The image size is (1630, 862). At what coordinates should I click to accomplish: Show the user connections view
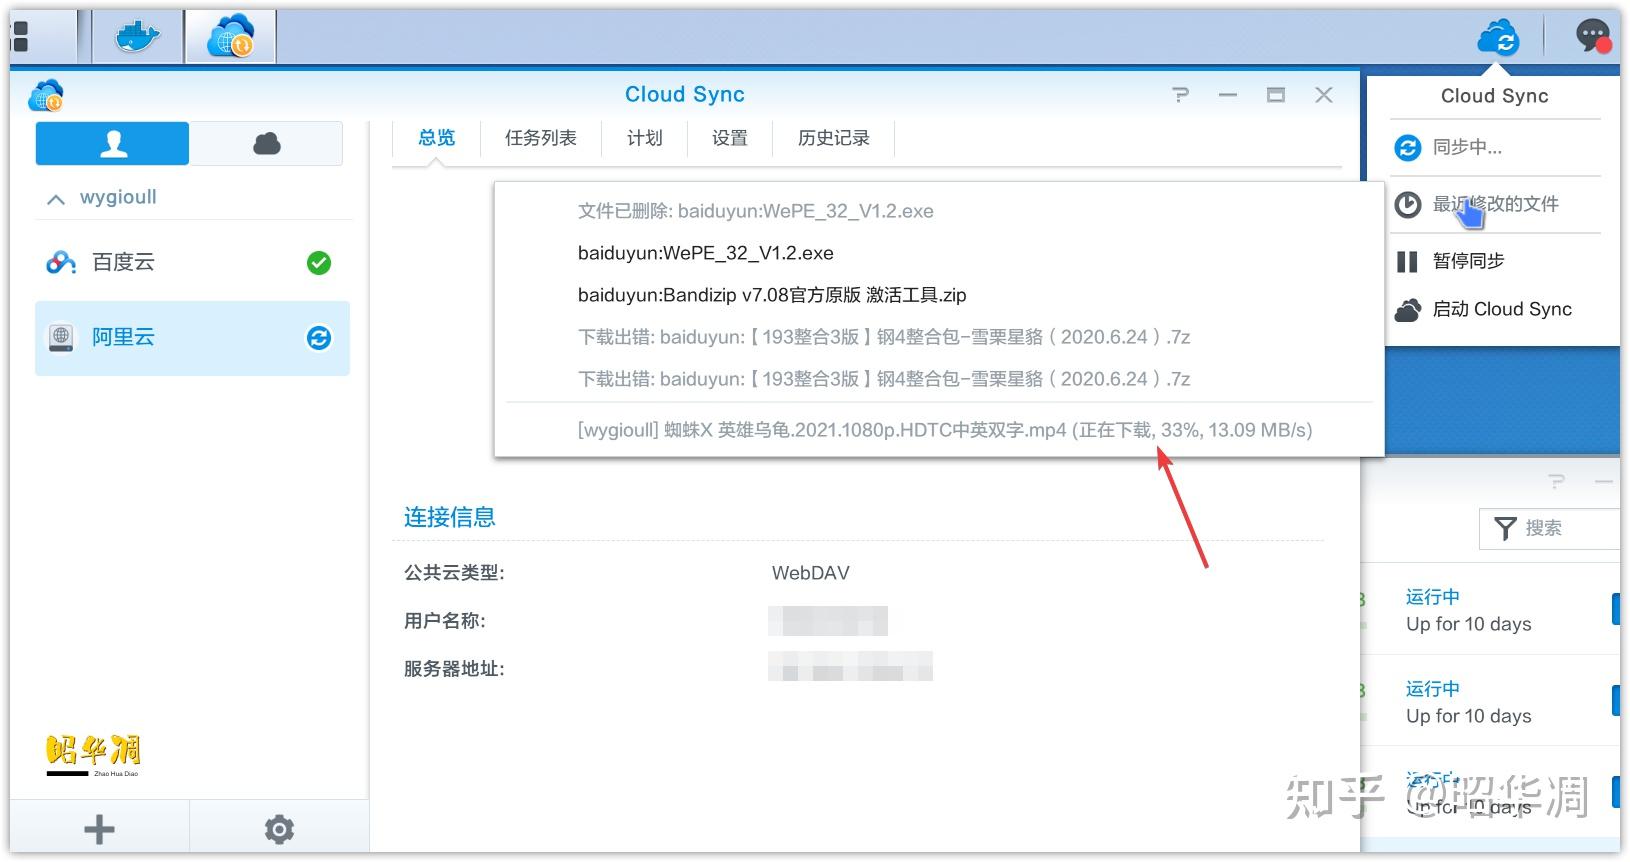[x=113, y=144]
